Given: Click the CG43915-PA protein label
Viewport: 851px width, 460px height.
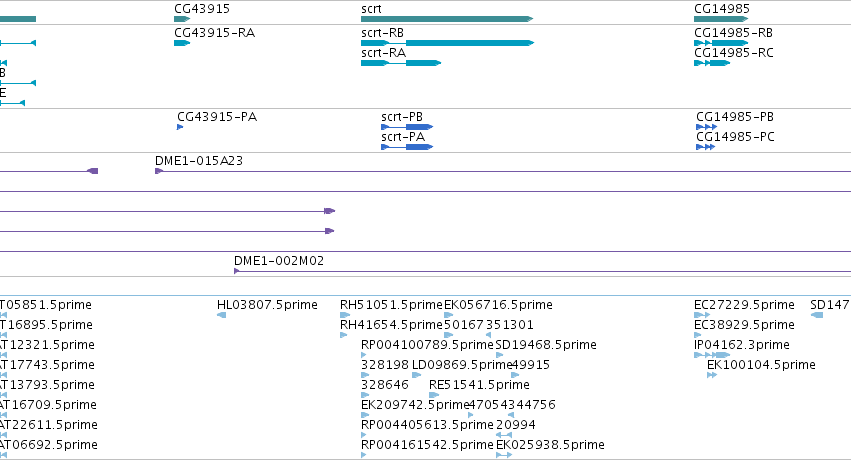Looking at the screenshot, I should point(217,117).
